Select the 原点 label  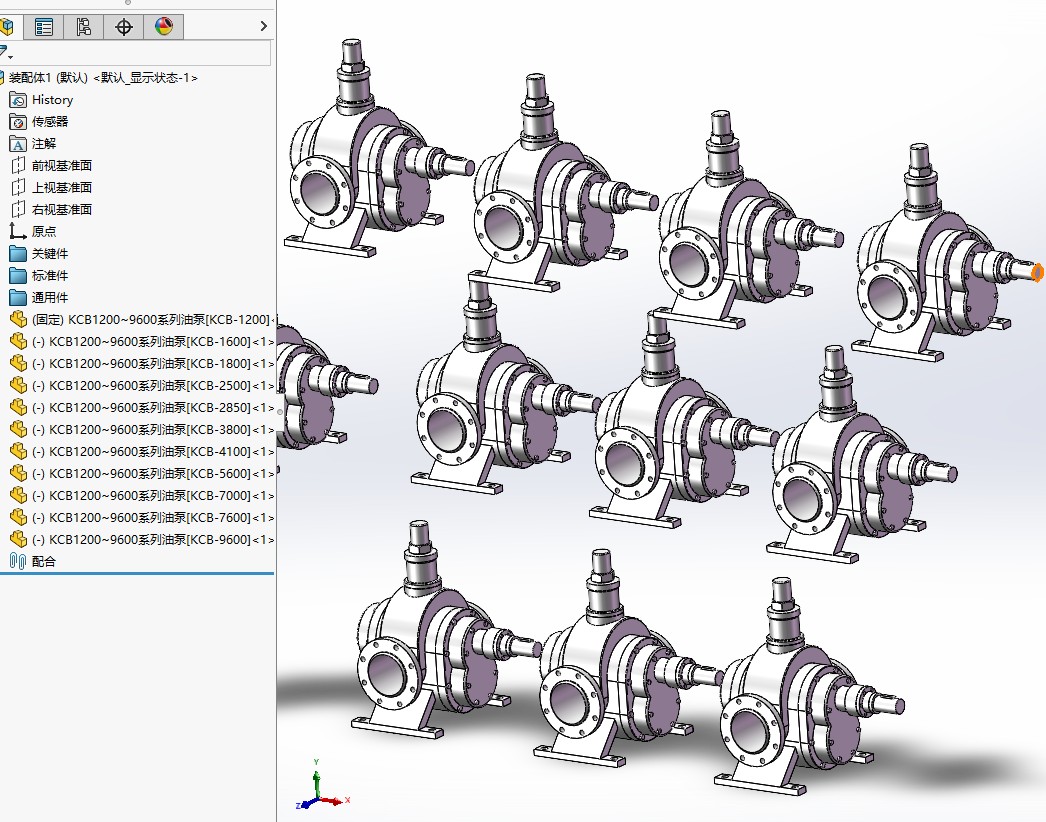coord(44,232)
